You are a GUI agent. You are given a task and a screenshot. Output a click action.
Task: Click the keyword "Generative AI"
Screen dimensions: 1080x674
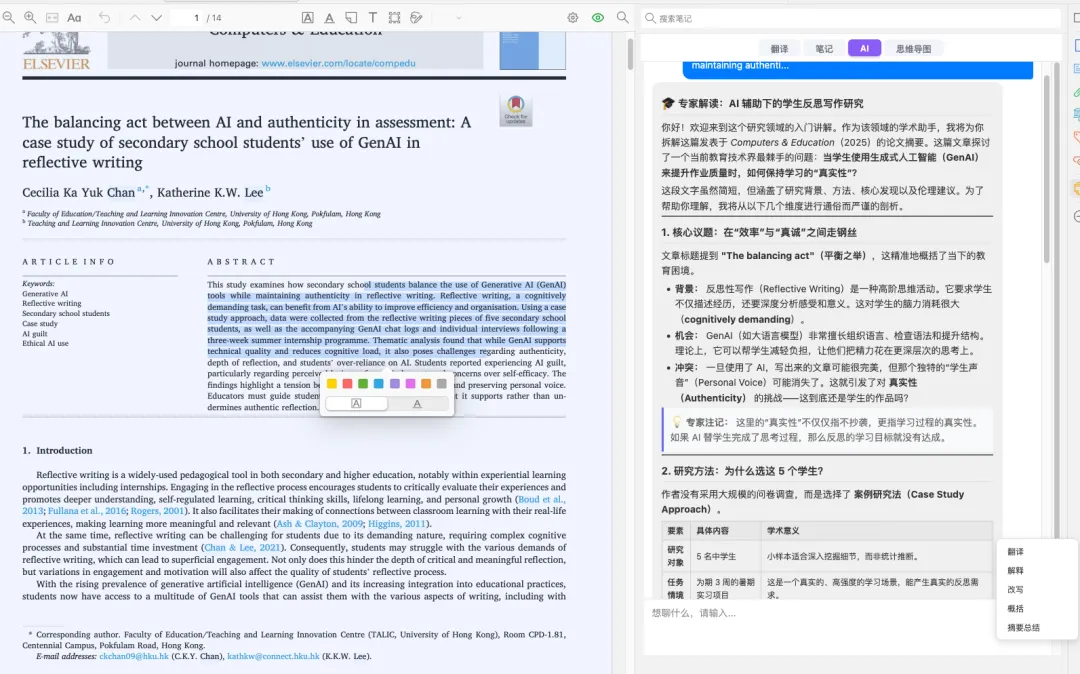coord(45,293)
